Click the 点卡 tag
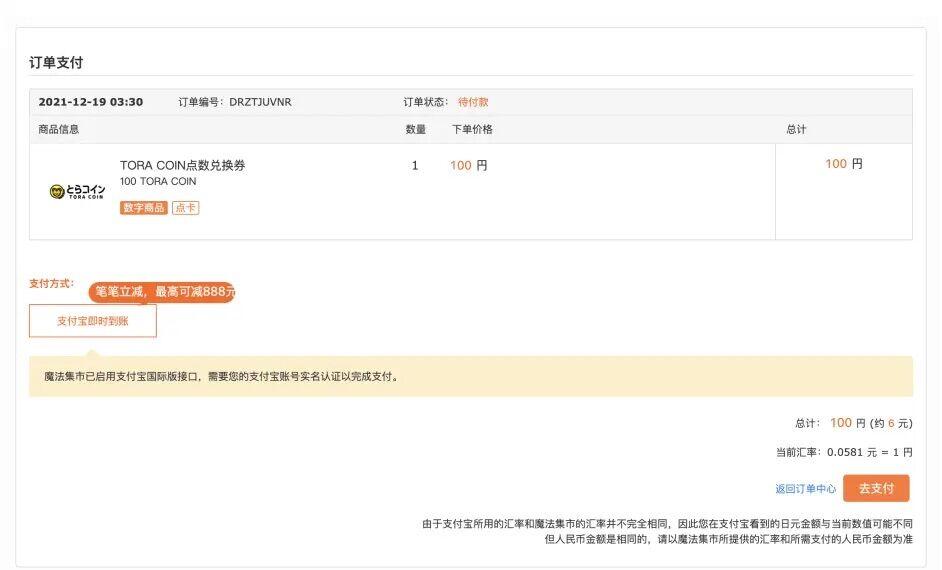The image size is (942, 570). (x=186, y=208)
